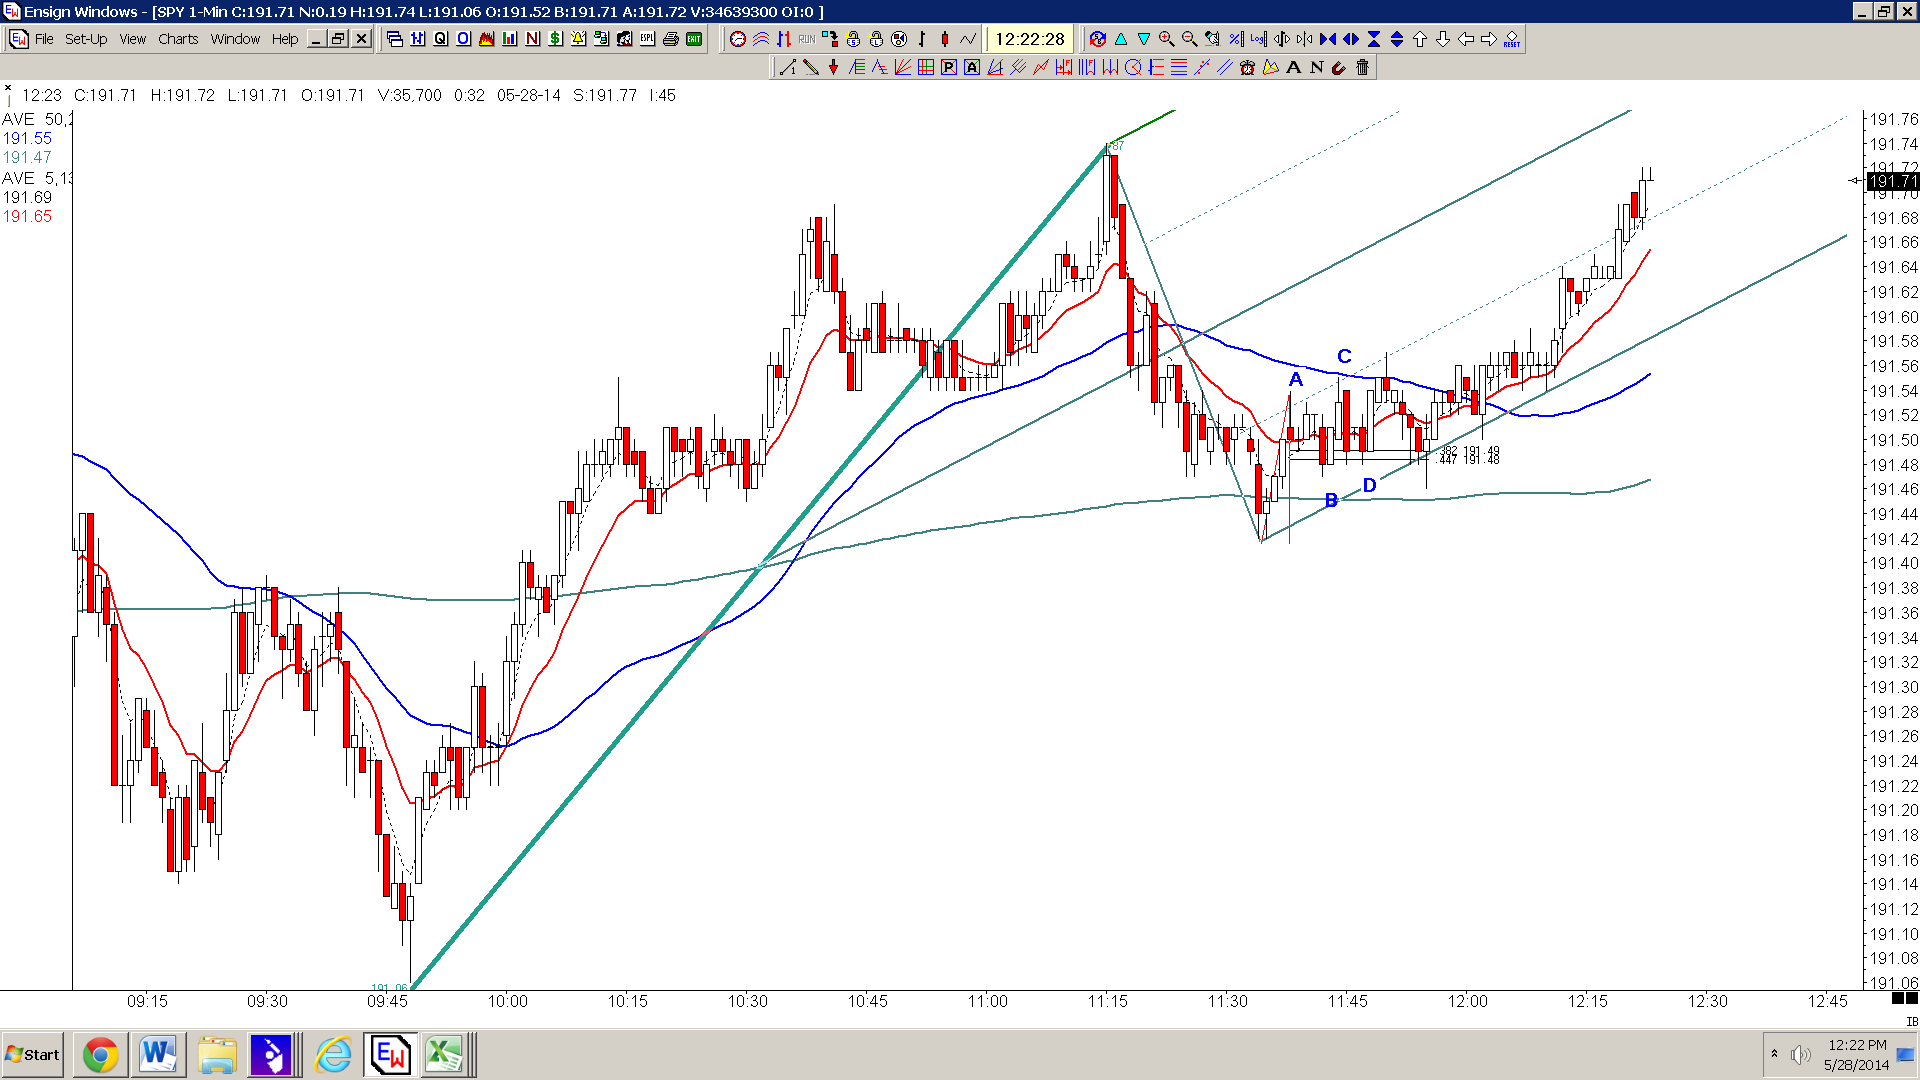Click the cascade windows icon
Screen dimensions: 1920x1080
click(x=395, y=39)
